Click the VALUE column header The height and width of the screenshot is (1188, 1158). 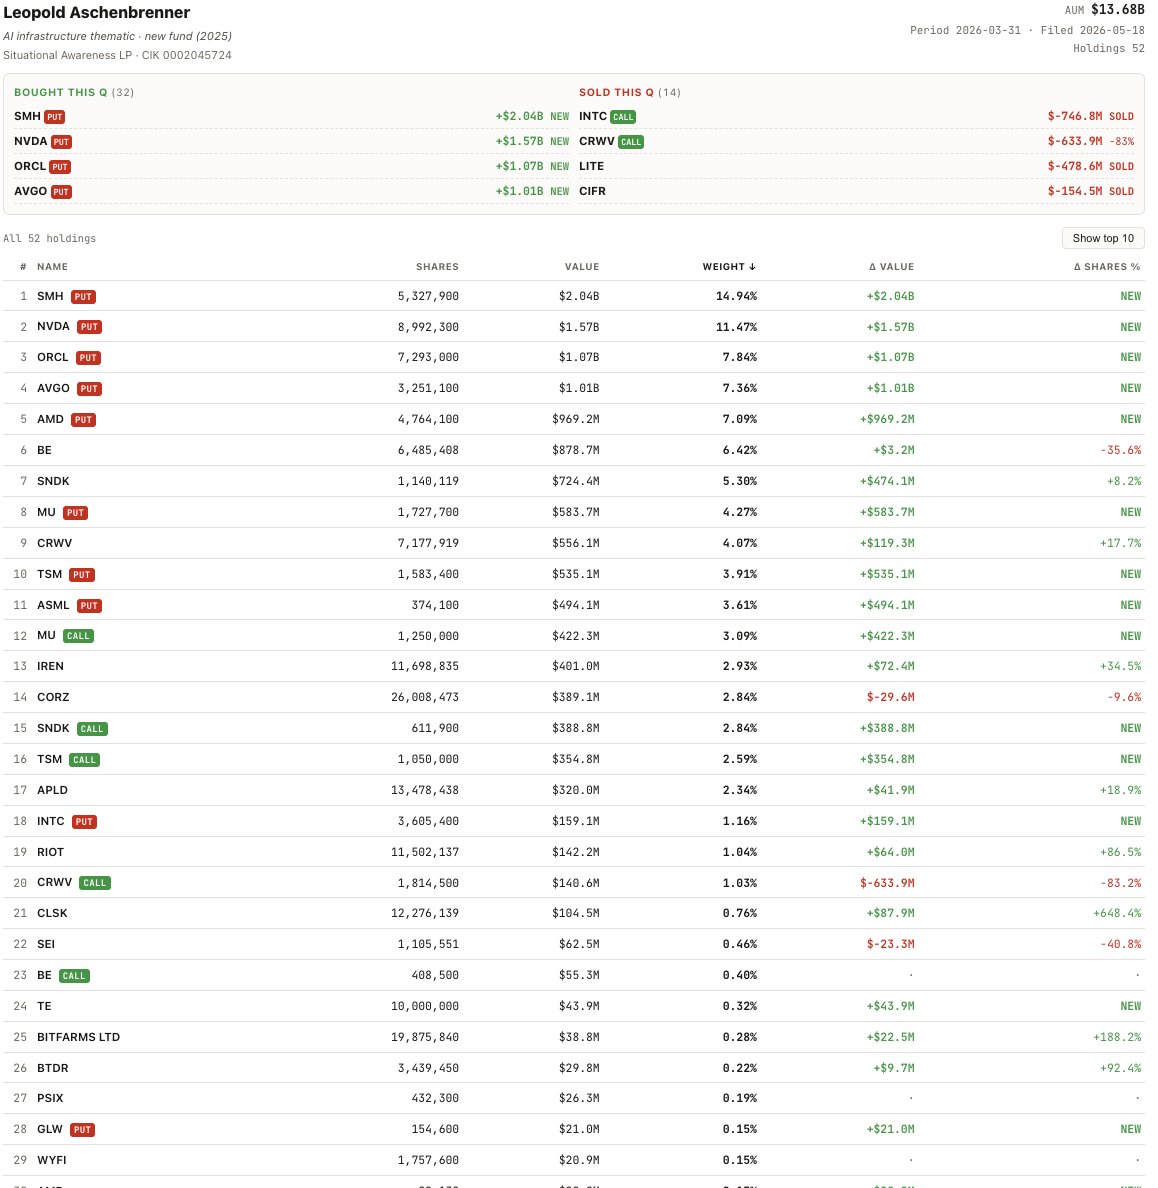tap(582, 267)
